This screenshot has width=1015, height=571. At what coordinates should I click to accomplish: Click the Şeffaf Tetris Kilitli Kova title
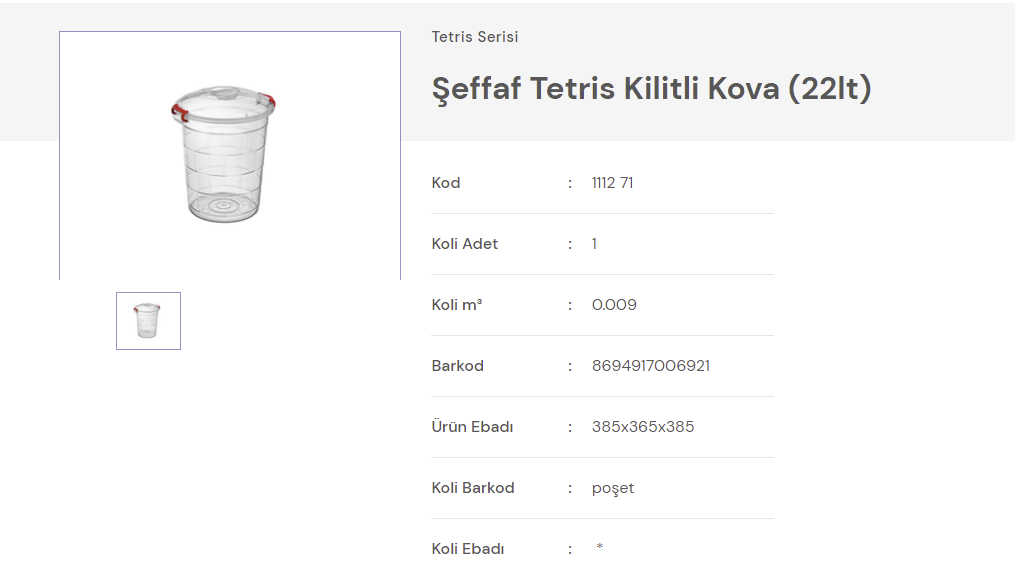(651, 88)
